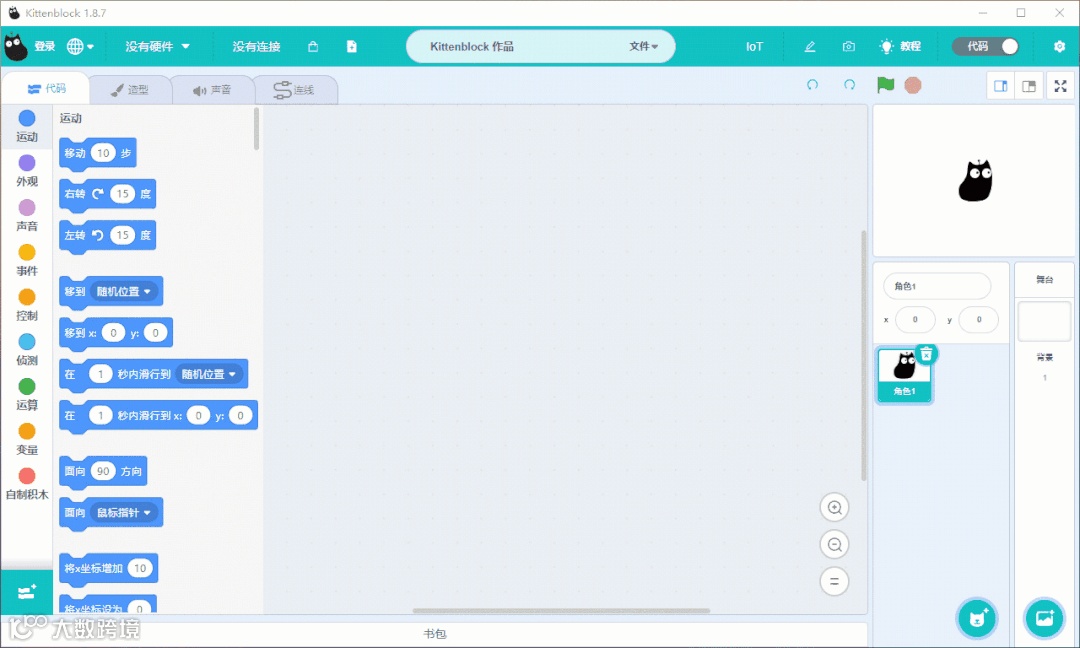Click 10 value in 将x坐标增加 block
Viewport: 1080px width, 648px height.
pyautogui.click(x=140, y=568)
